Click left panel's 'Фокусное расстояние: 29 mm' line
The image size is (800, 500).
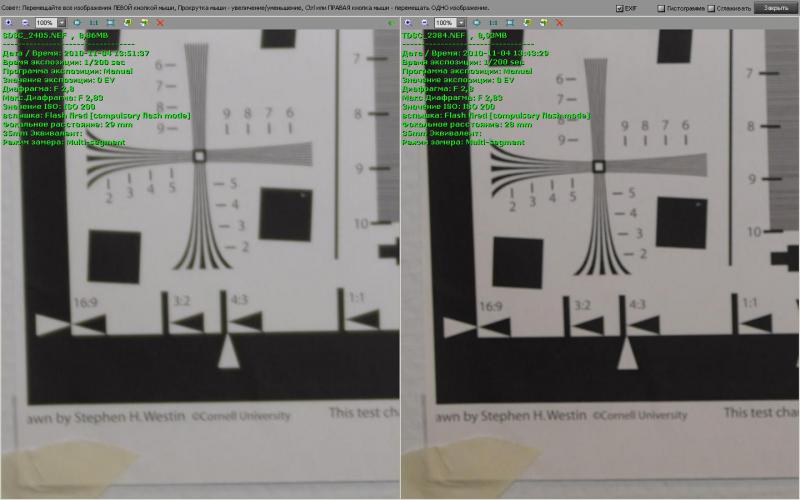pos(67,124)
